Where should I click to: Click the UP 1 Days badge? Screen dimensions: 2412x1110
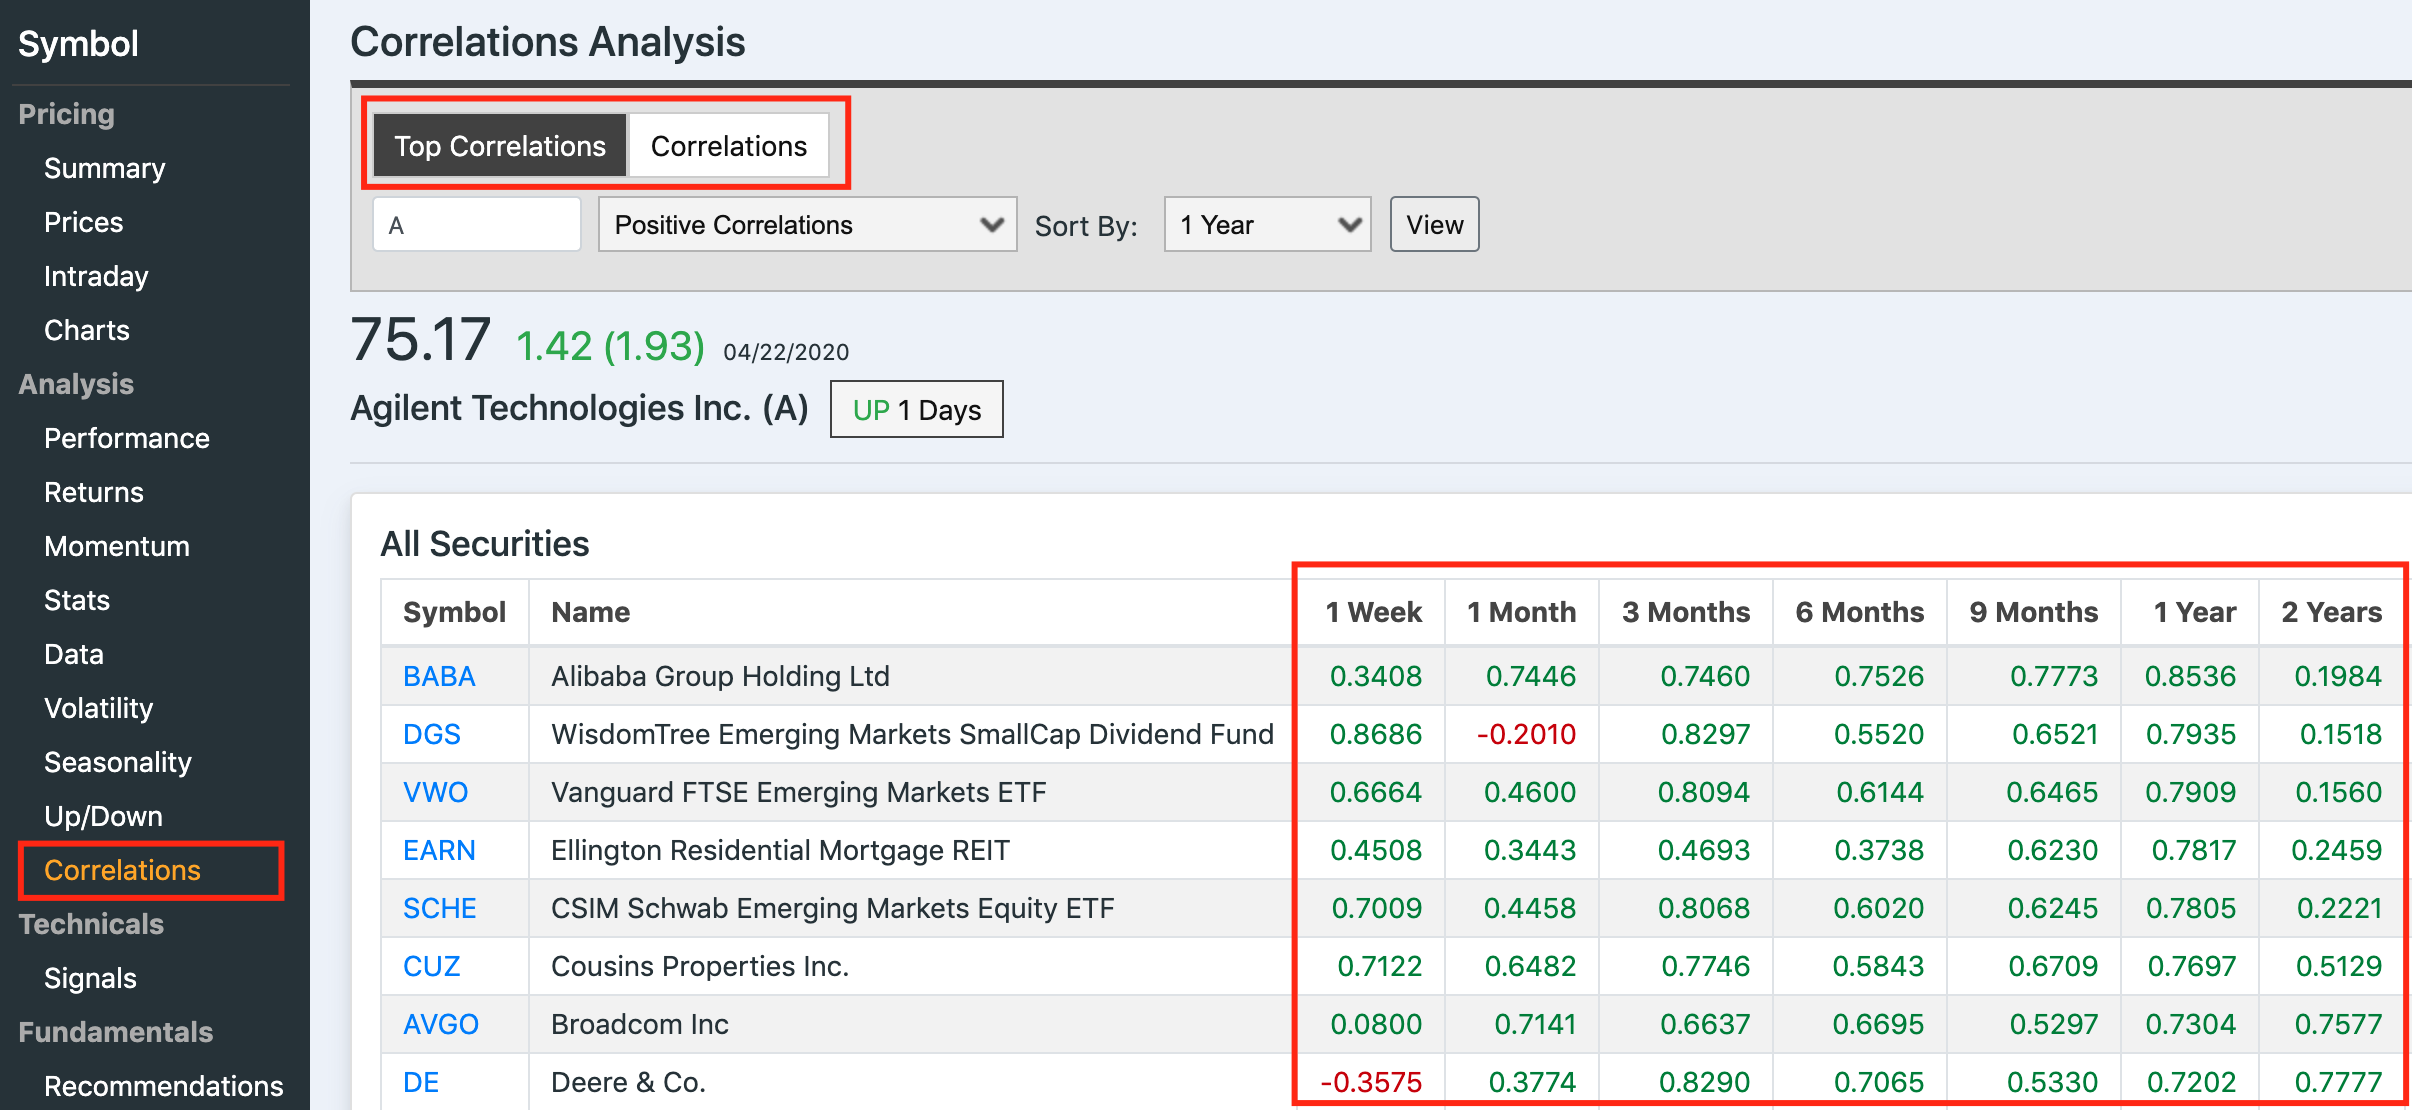tap(917, 409)
